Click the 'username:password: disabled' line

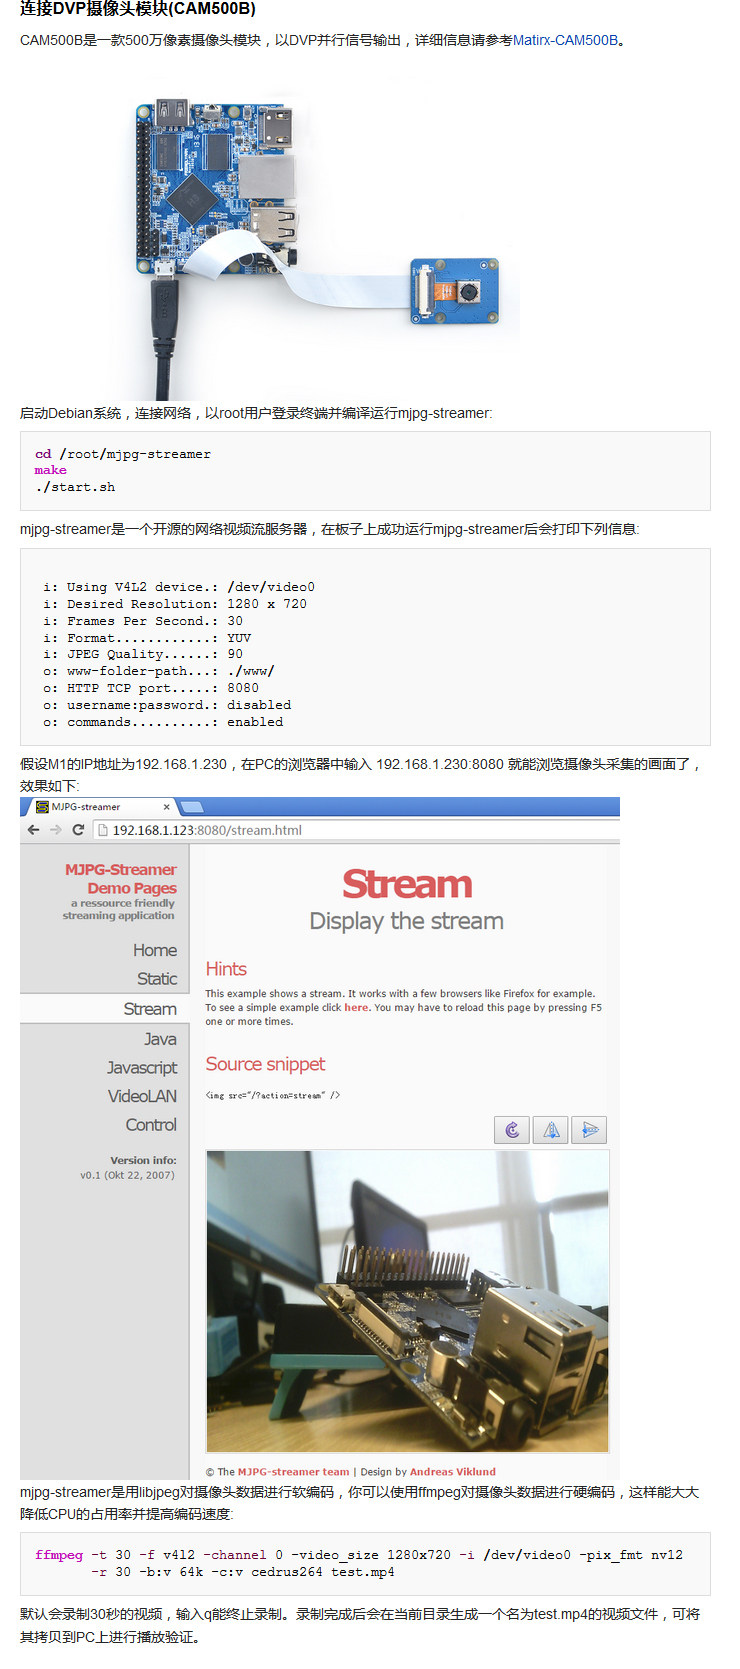coord(167,705)
